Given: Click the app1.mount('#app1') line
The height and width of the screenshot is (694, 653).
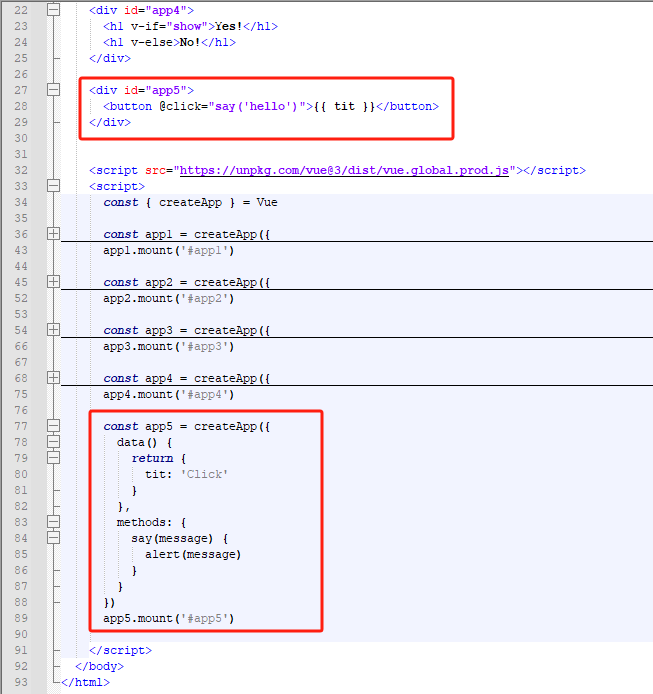Looking at the screenshot, I should coord(168,251).
